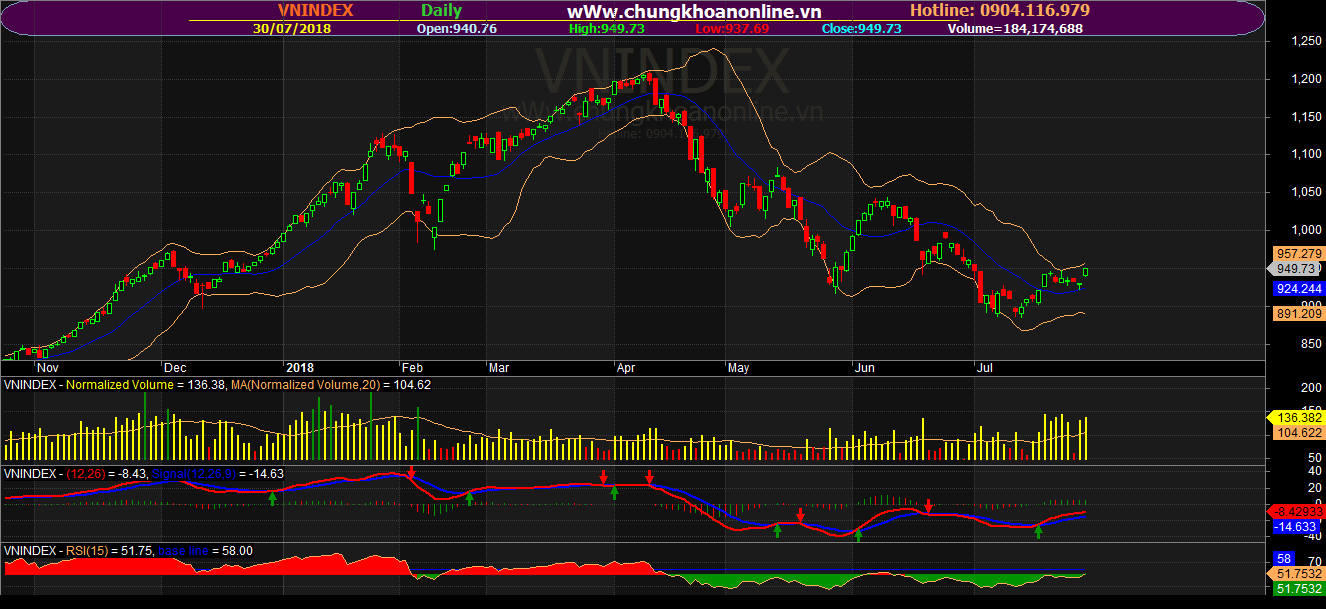Click the VNINDEX symbol name in header
Image resolution: width=1326 pixels, height=609 pixels.
click(315, 11)
